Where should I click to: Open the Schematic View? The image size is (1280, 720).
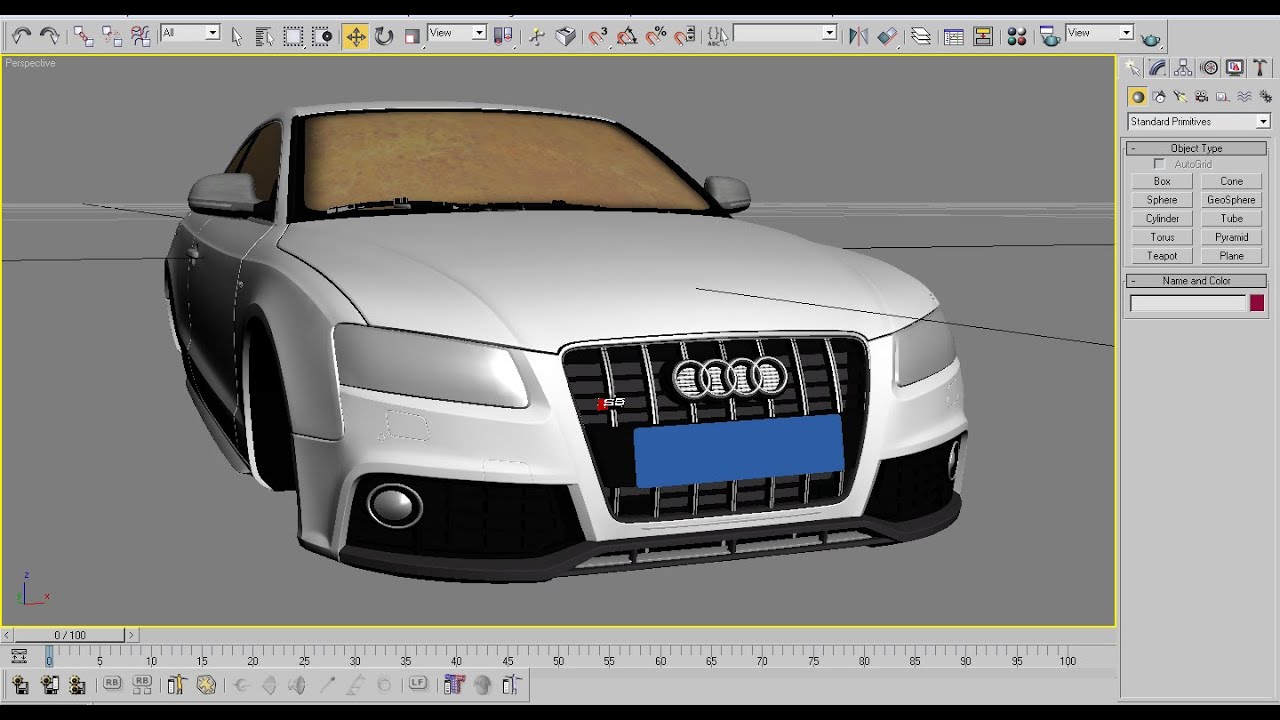pyautogui.click(x=983, y=36)
